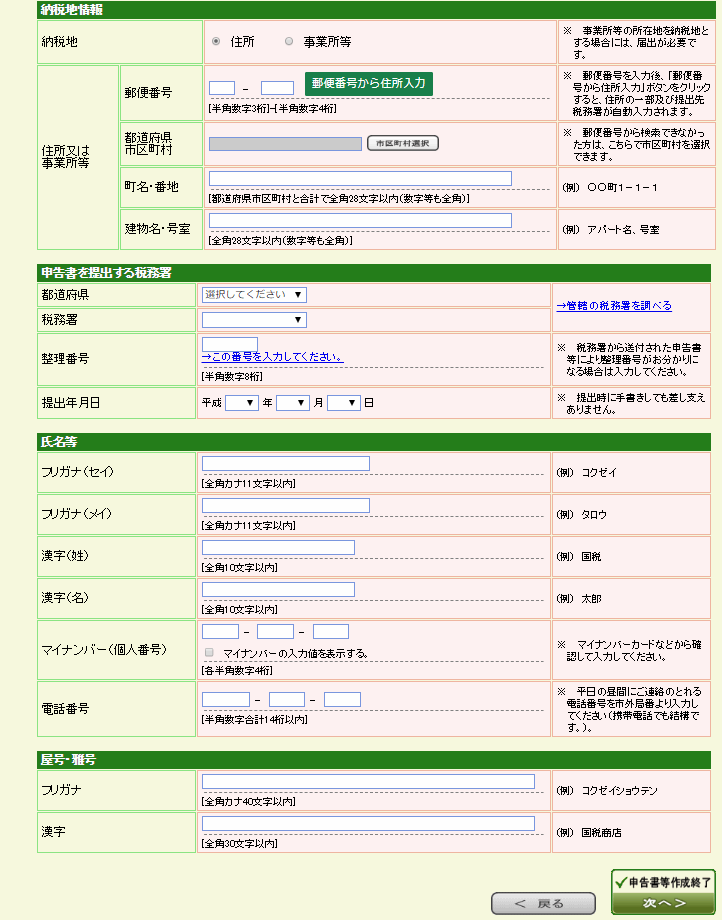This screenshot has height=920, width=722.
Task: Focus the 漢字(姓) input field
Action: 278,548
